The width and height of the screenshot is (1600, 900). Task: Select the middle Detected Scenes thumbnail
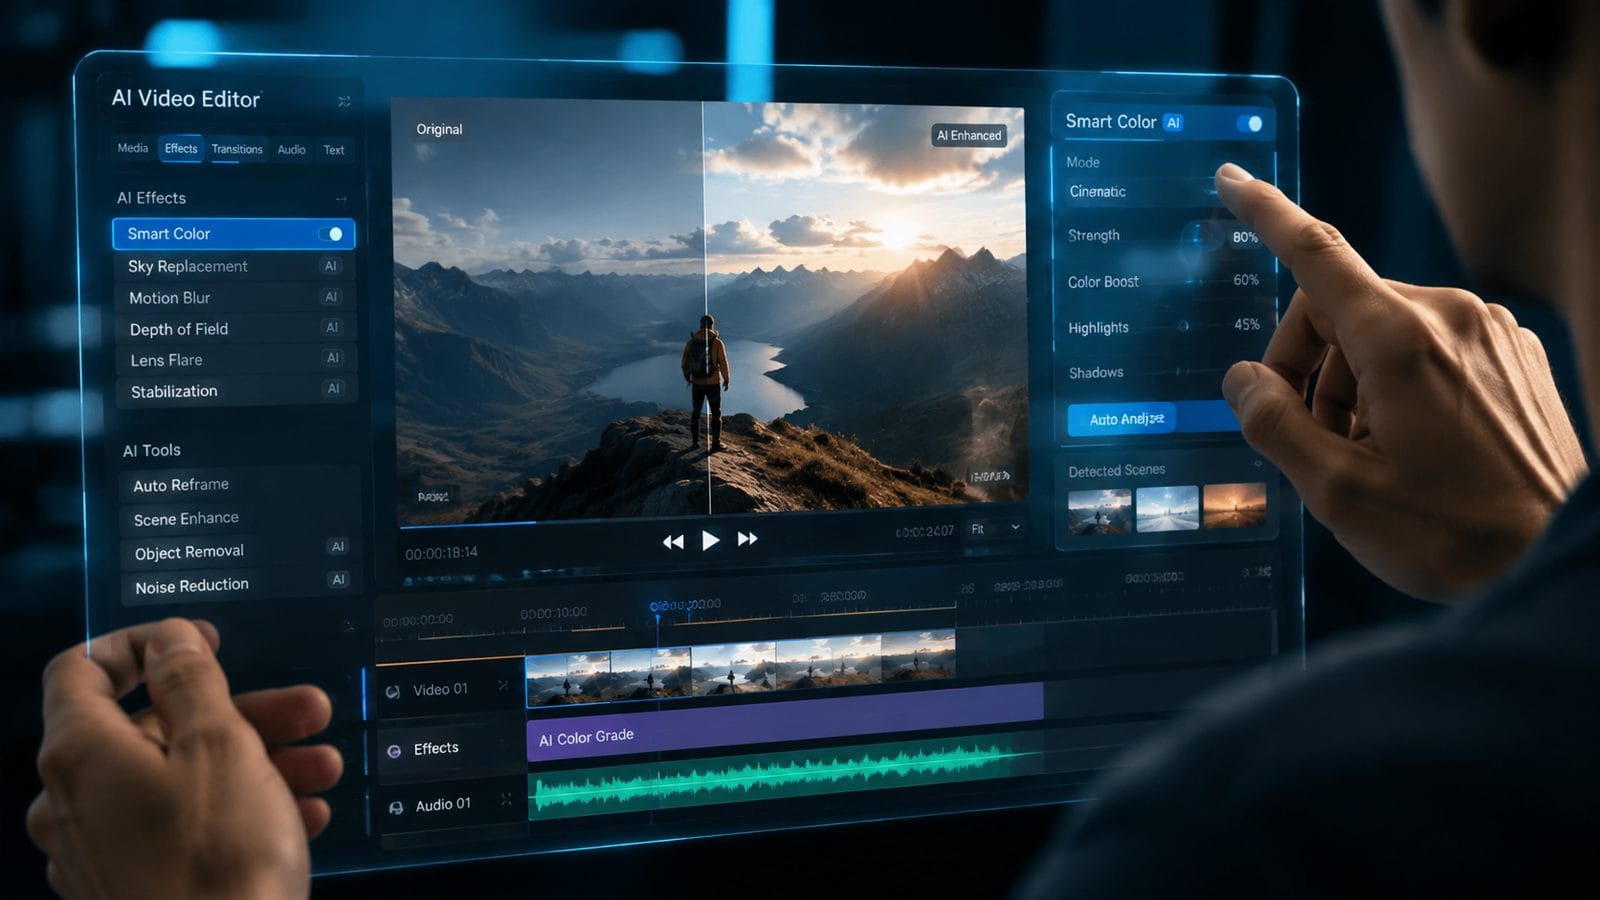[1167, 507]
